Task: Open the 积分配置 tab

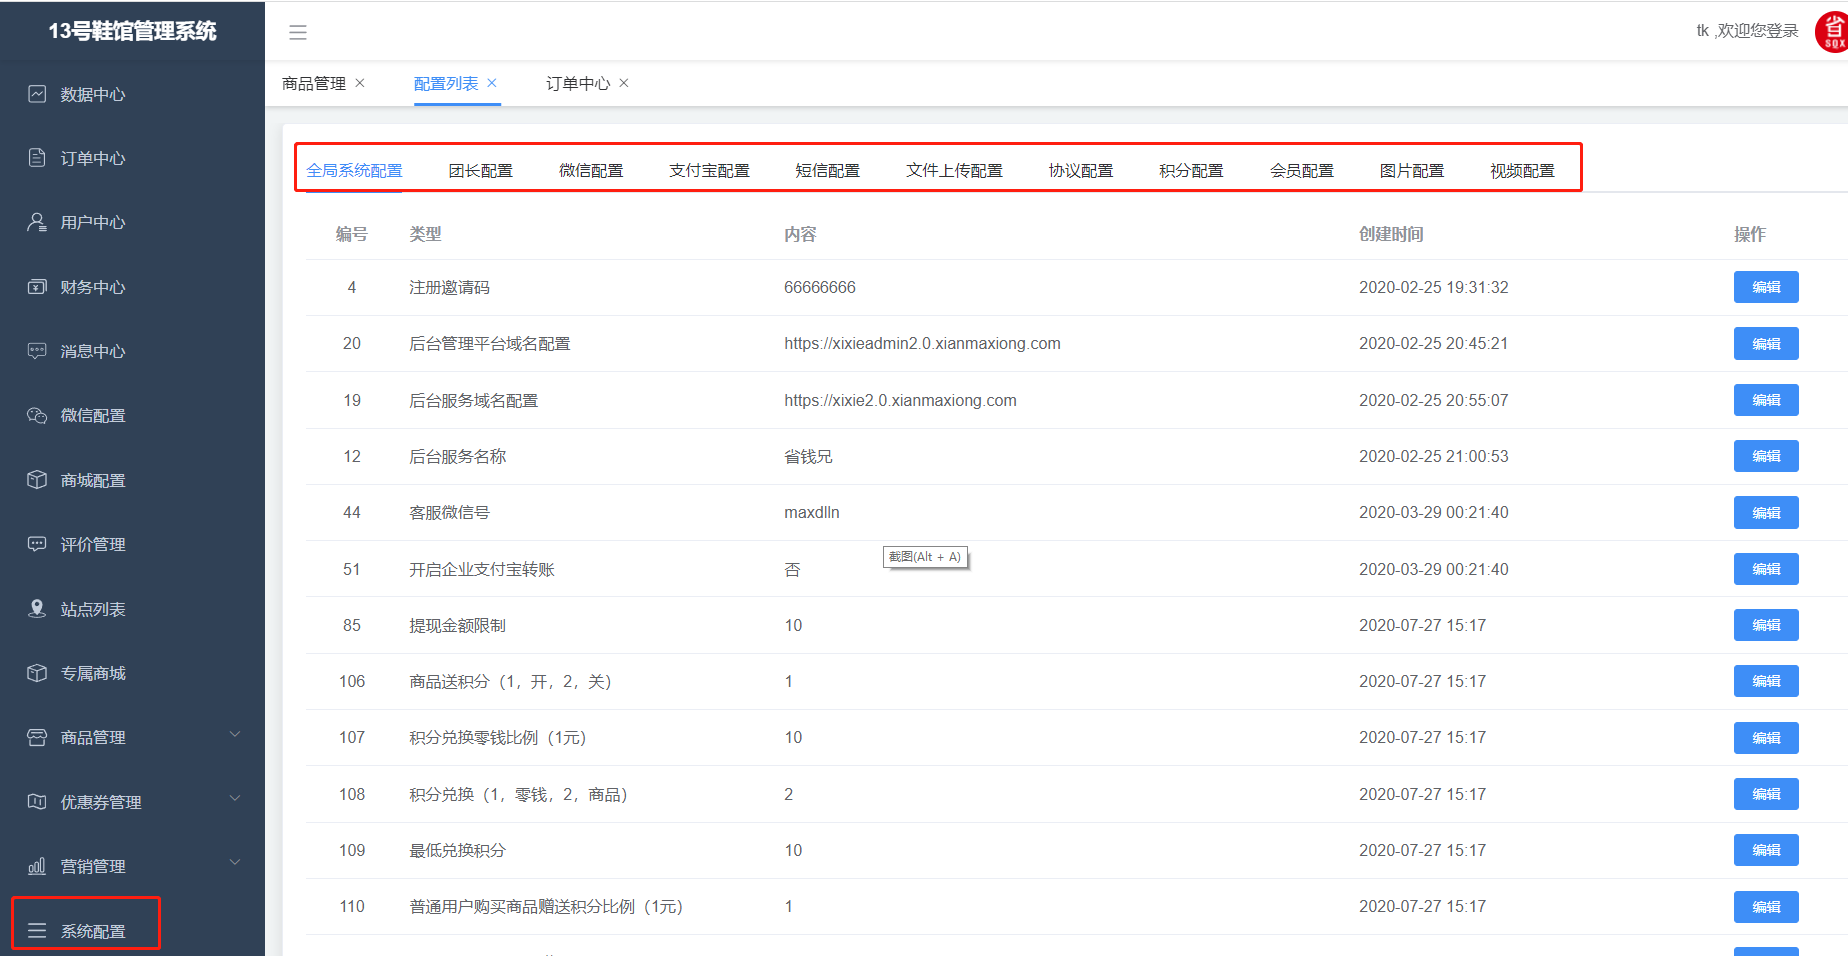Action: point(1191,171)
